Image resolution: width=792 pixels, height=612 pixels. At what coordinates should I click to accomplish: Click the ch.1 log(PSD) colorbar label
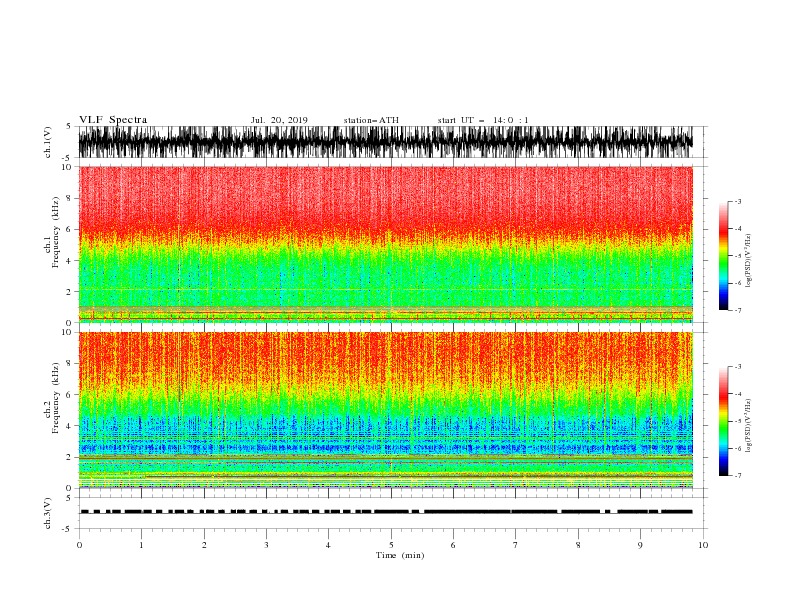(x=748, y=260)
